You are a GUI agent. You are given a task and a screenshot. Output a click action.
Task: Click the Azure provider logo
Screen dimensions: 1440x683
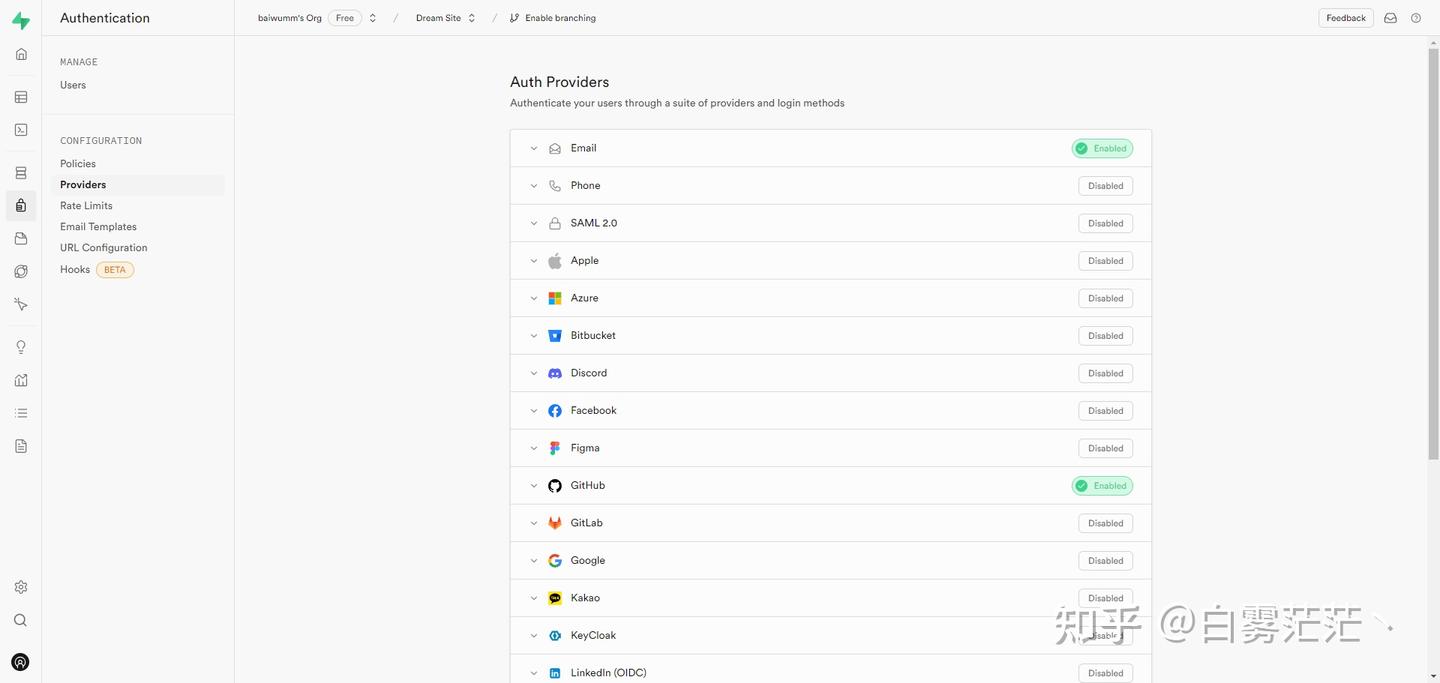[x=555, y=298]
